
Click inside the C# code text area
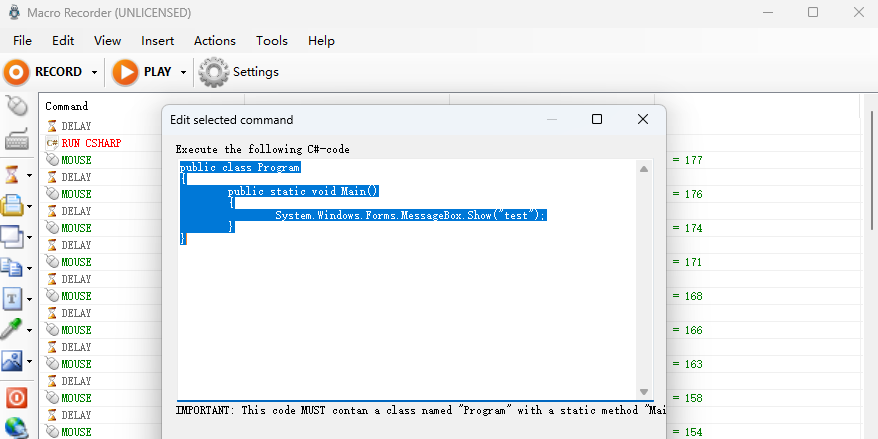[408, 279]
